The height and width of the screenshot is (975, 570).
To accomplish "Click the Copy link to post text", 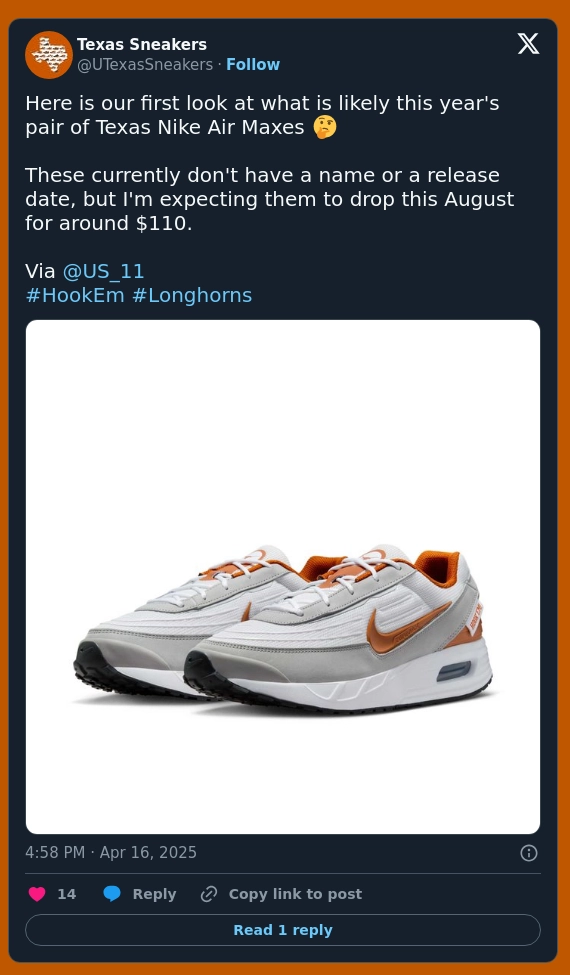I will [295, 894].
